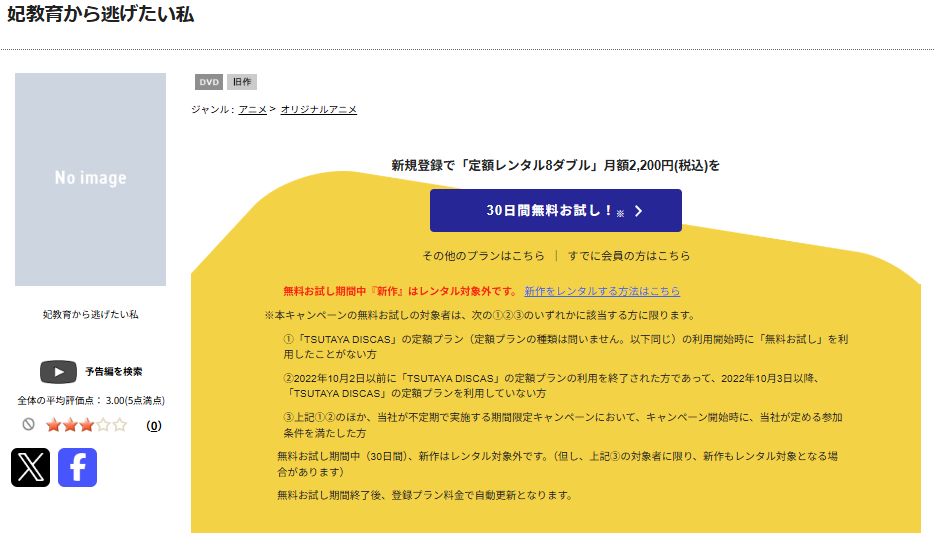Click condition ③ about 期間限定キャンペーン

(563, 425)
